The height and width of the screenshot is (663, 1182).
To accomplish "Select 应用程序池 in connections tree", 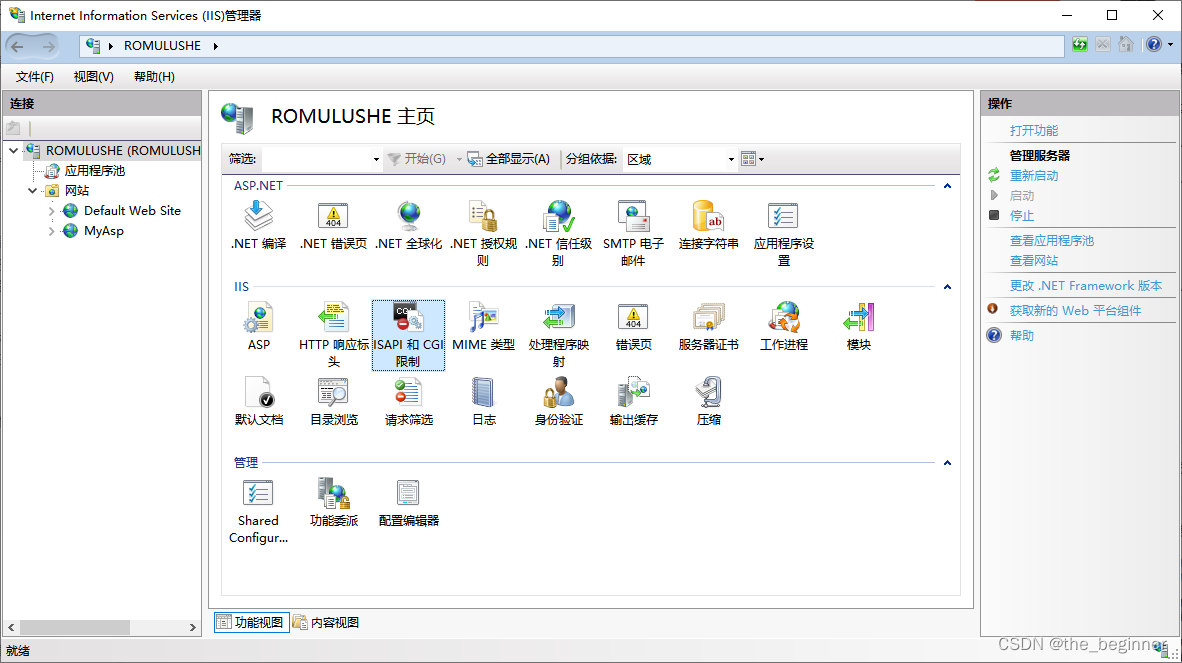I will click(94, 171).
